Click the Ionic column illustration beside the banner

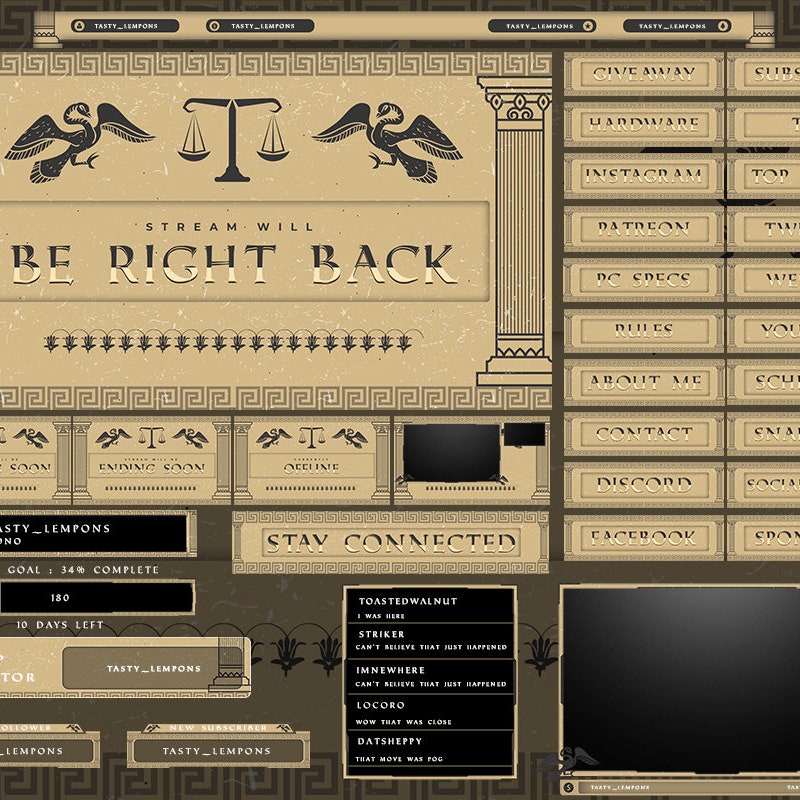tap(516, 231)
